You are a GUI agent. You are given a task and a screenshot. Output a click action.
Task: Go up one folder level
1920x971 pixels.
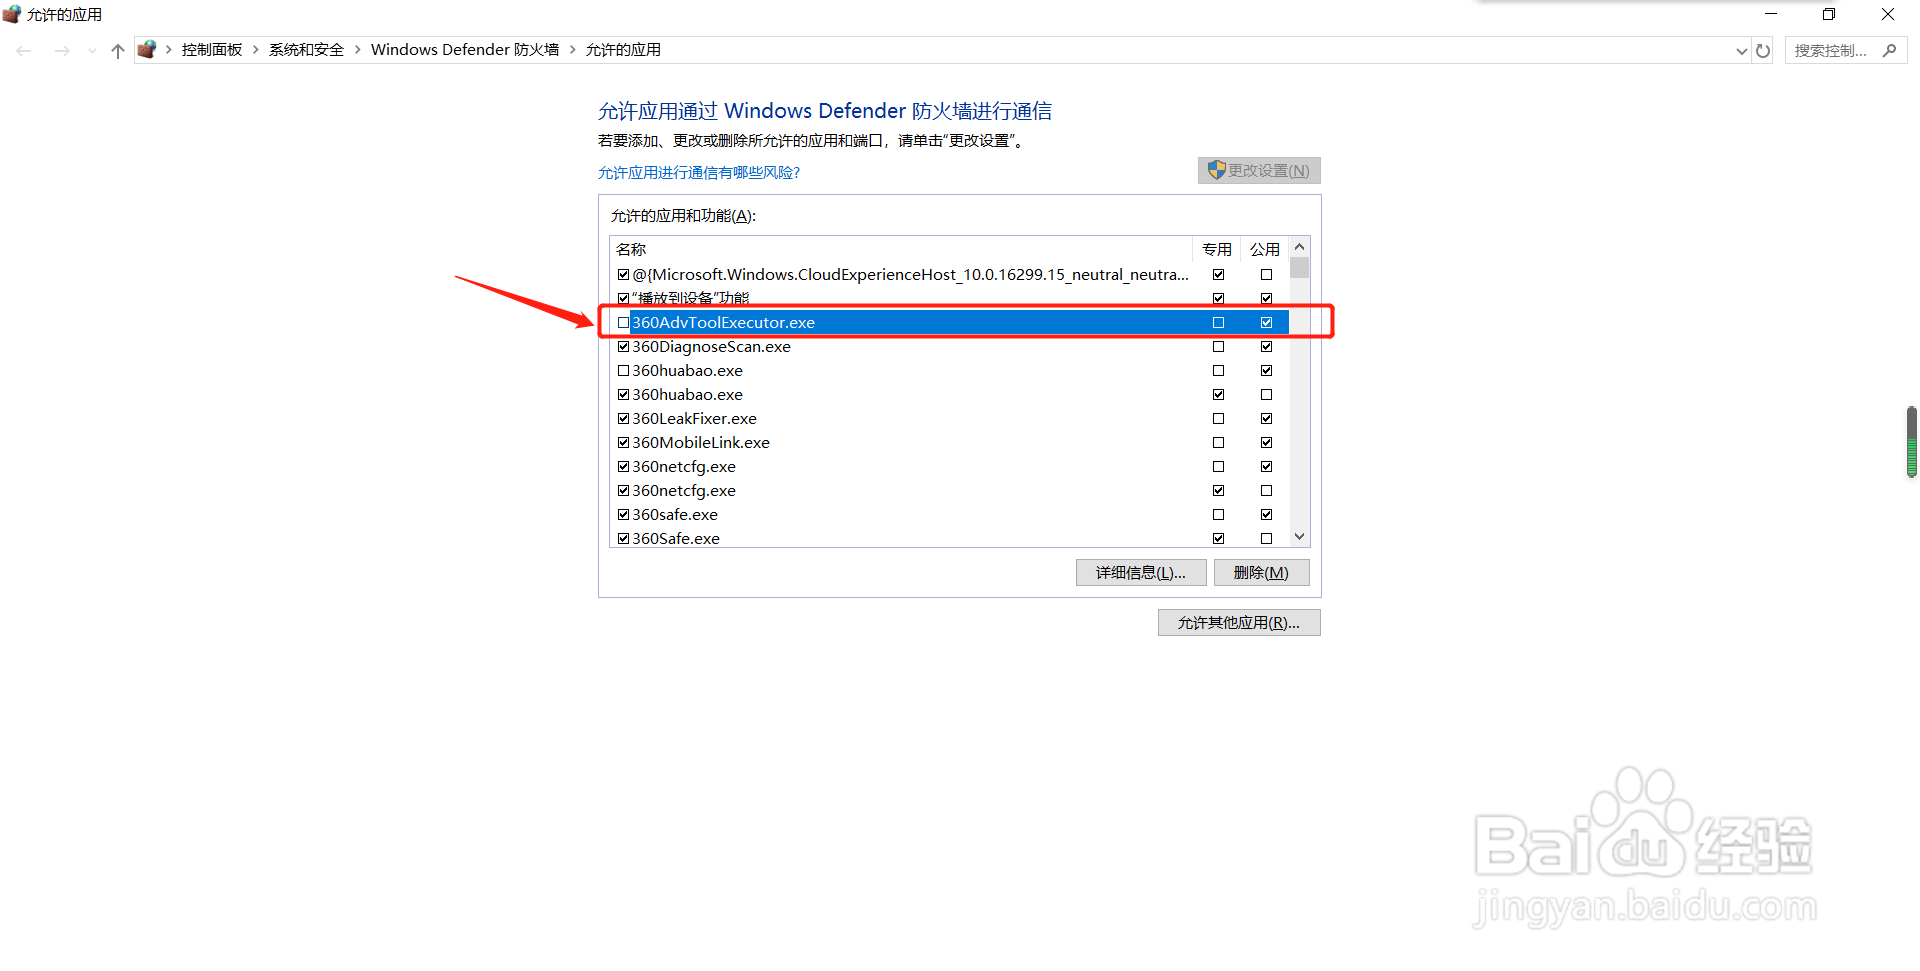pos(118,50)
